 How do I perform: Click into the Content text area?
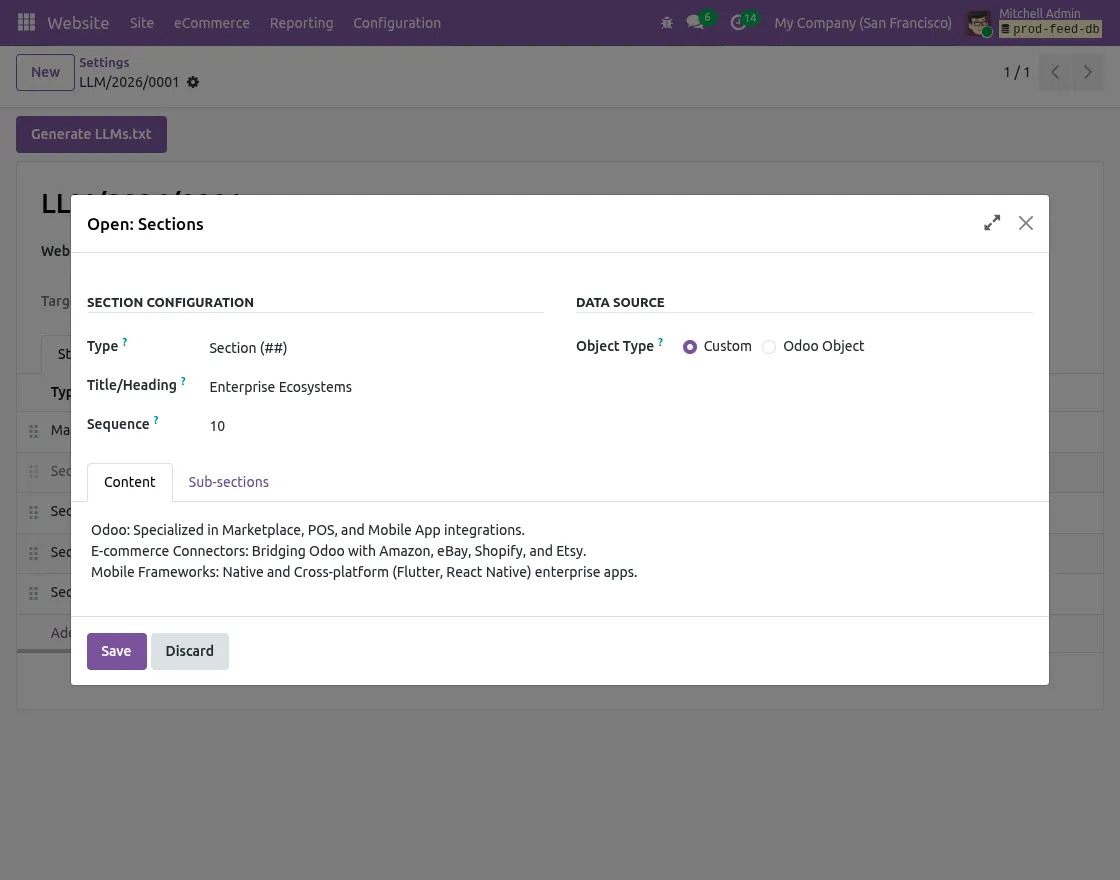click(559, 551)
